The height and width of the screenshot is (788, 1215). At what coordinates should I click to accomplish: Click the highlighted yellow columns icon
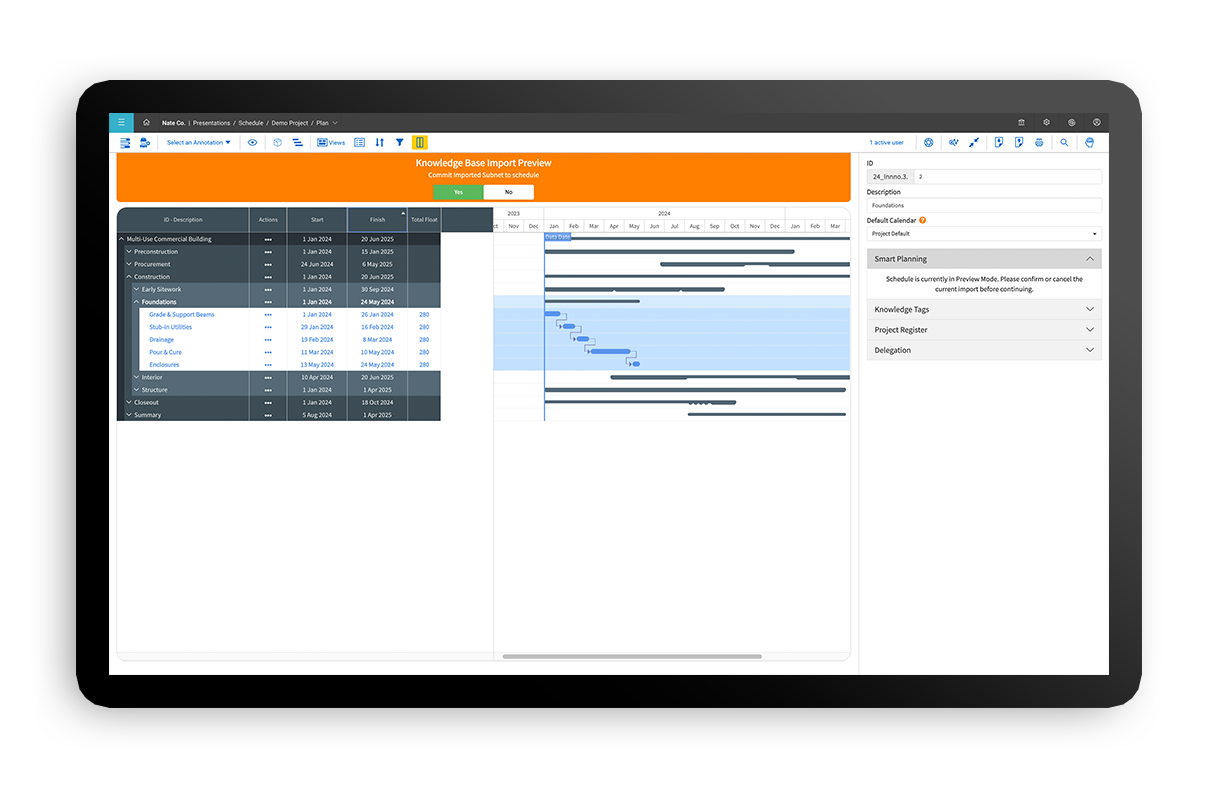[419, 143]
